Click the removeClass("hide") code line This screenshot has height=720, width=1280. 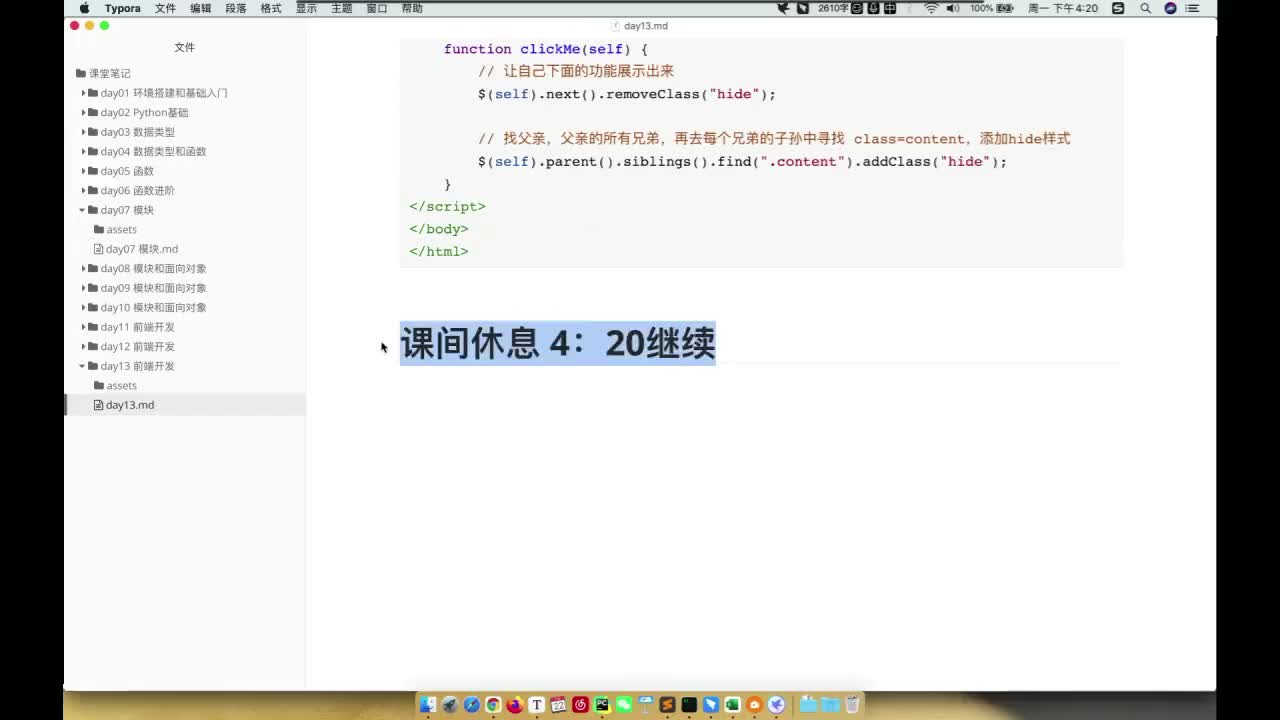point(627,94)
